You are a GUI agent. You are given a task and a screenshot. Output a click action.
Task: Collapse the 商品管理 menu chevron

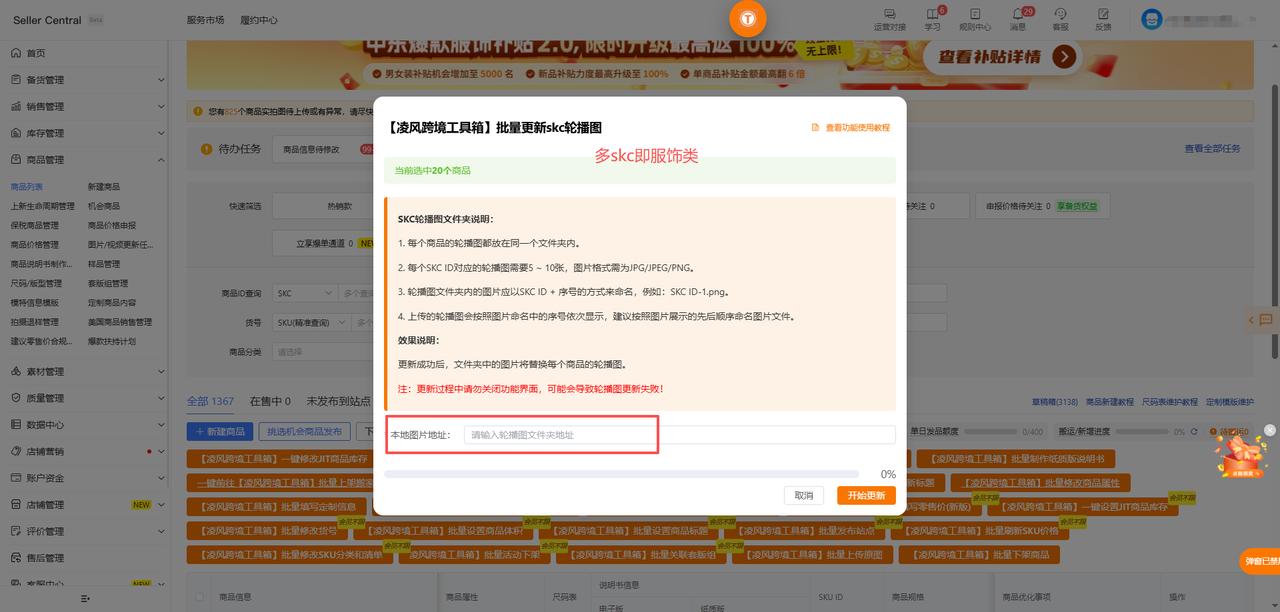(x=161, y=160)
